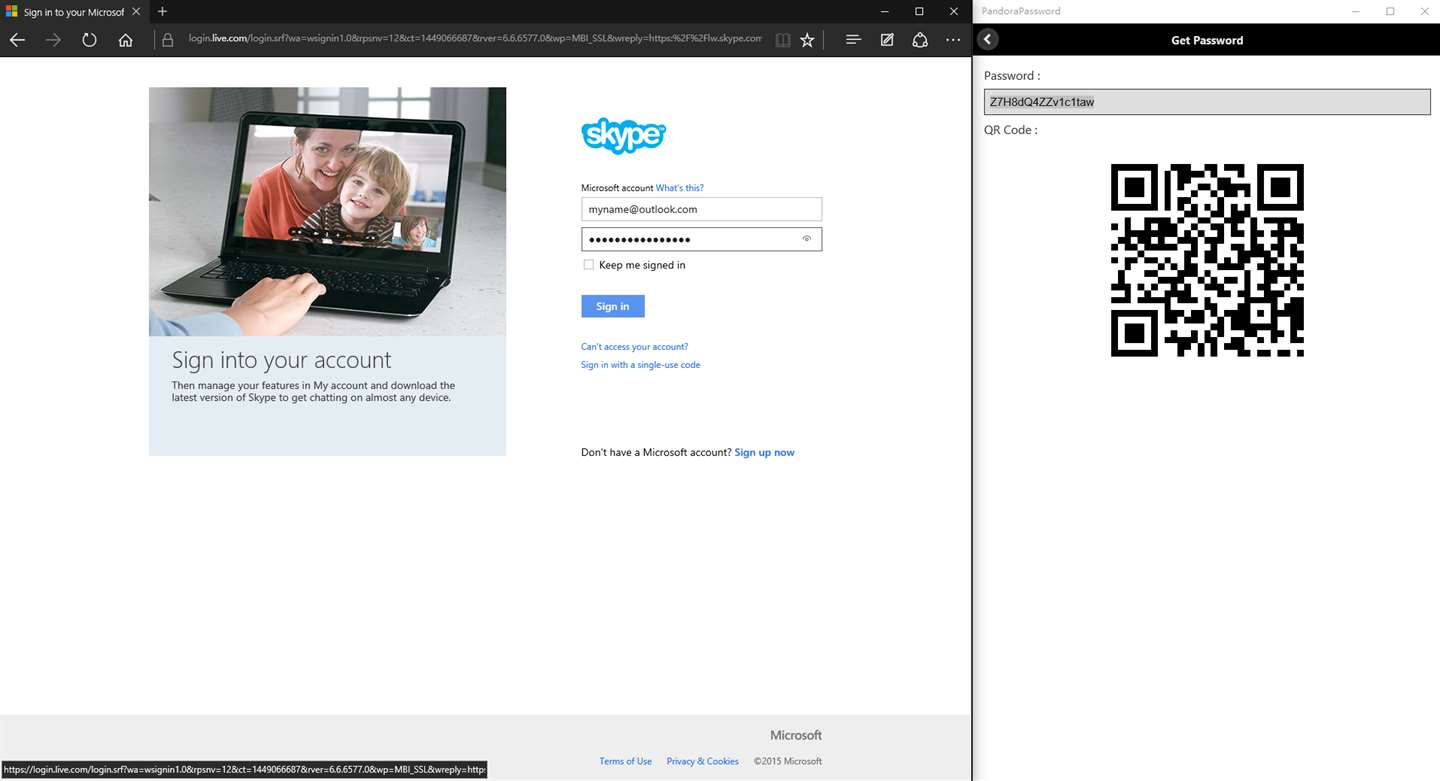The width and height of the screenshot is (1440, 781).
Task: Open the Edge home page button
Action: pyautogui.click(x=125, y=40)
